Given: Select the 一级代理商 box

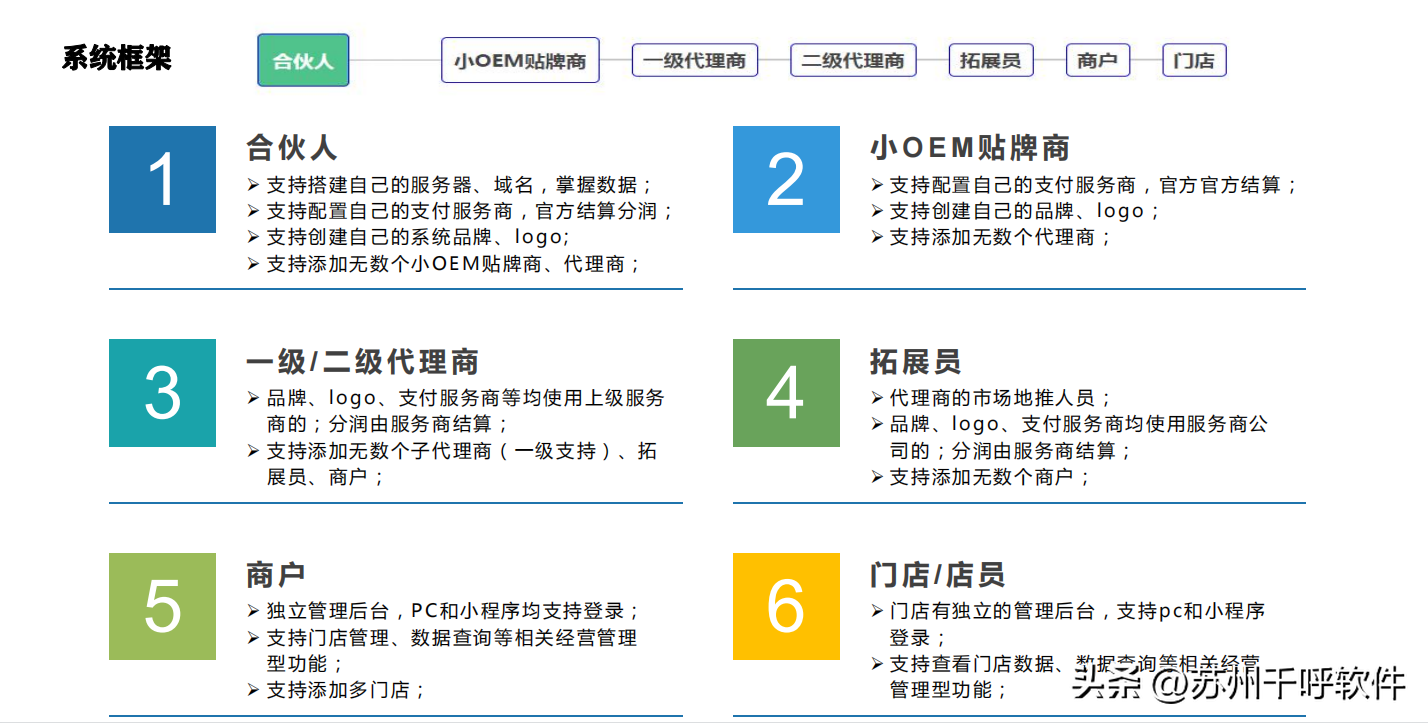Looking at the screenshot, I should tap(695, 60).
